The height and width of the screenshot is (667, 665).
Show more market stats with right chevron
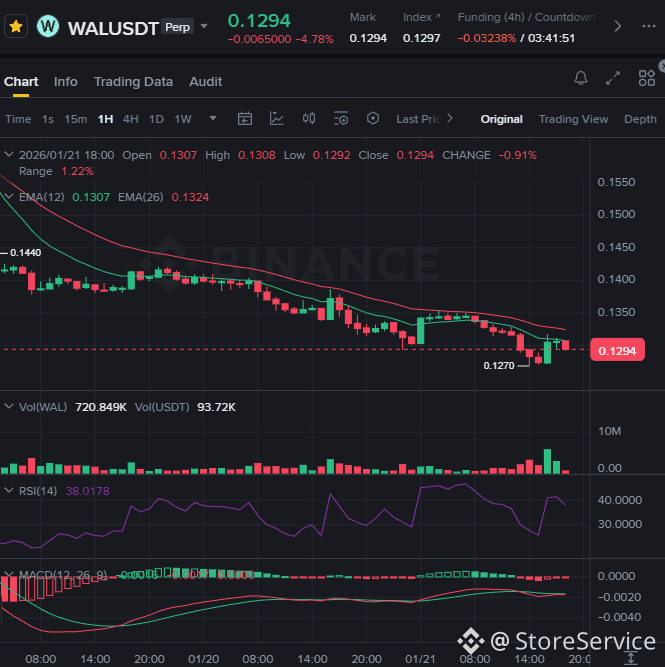617,26
